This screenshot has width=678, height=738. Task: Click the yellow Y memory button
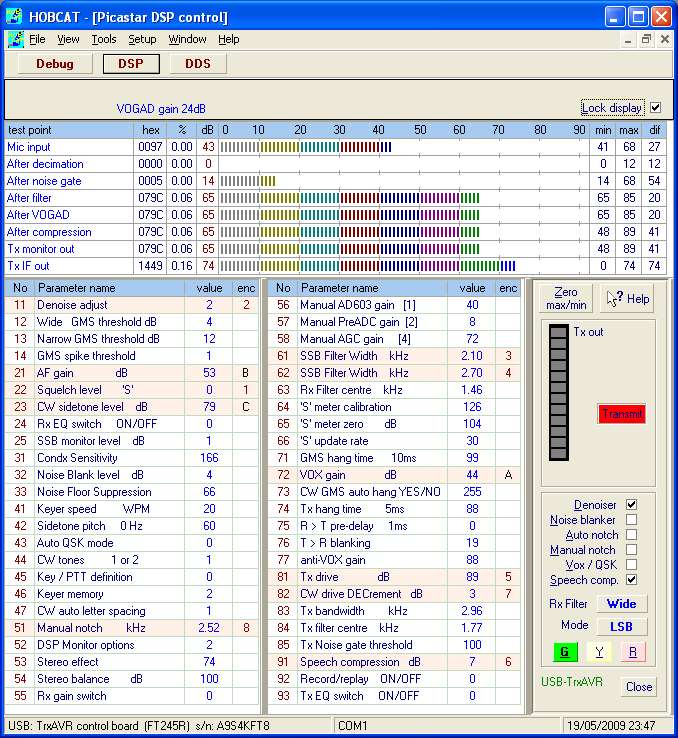tap(598, 652)
